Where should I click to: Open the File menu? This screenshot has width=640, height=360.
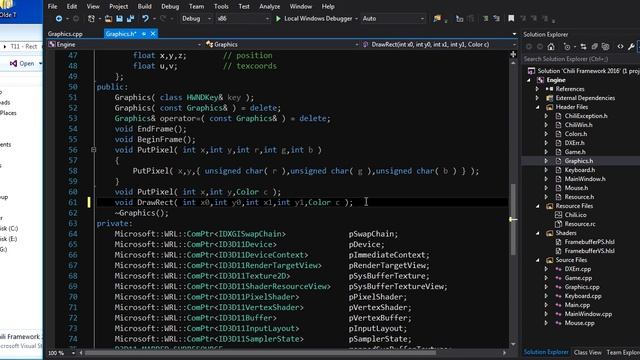(x=52, y=7)
